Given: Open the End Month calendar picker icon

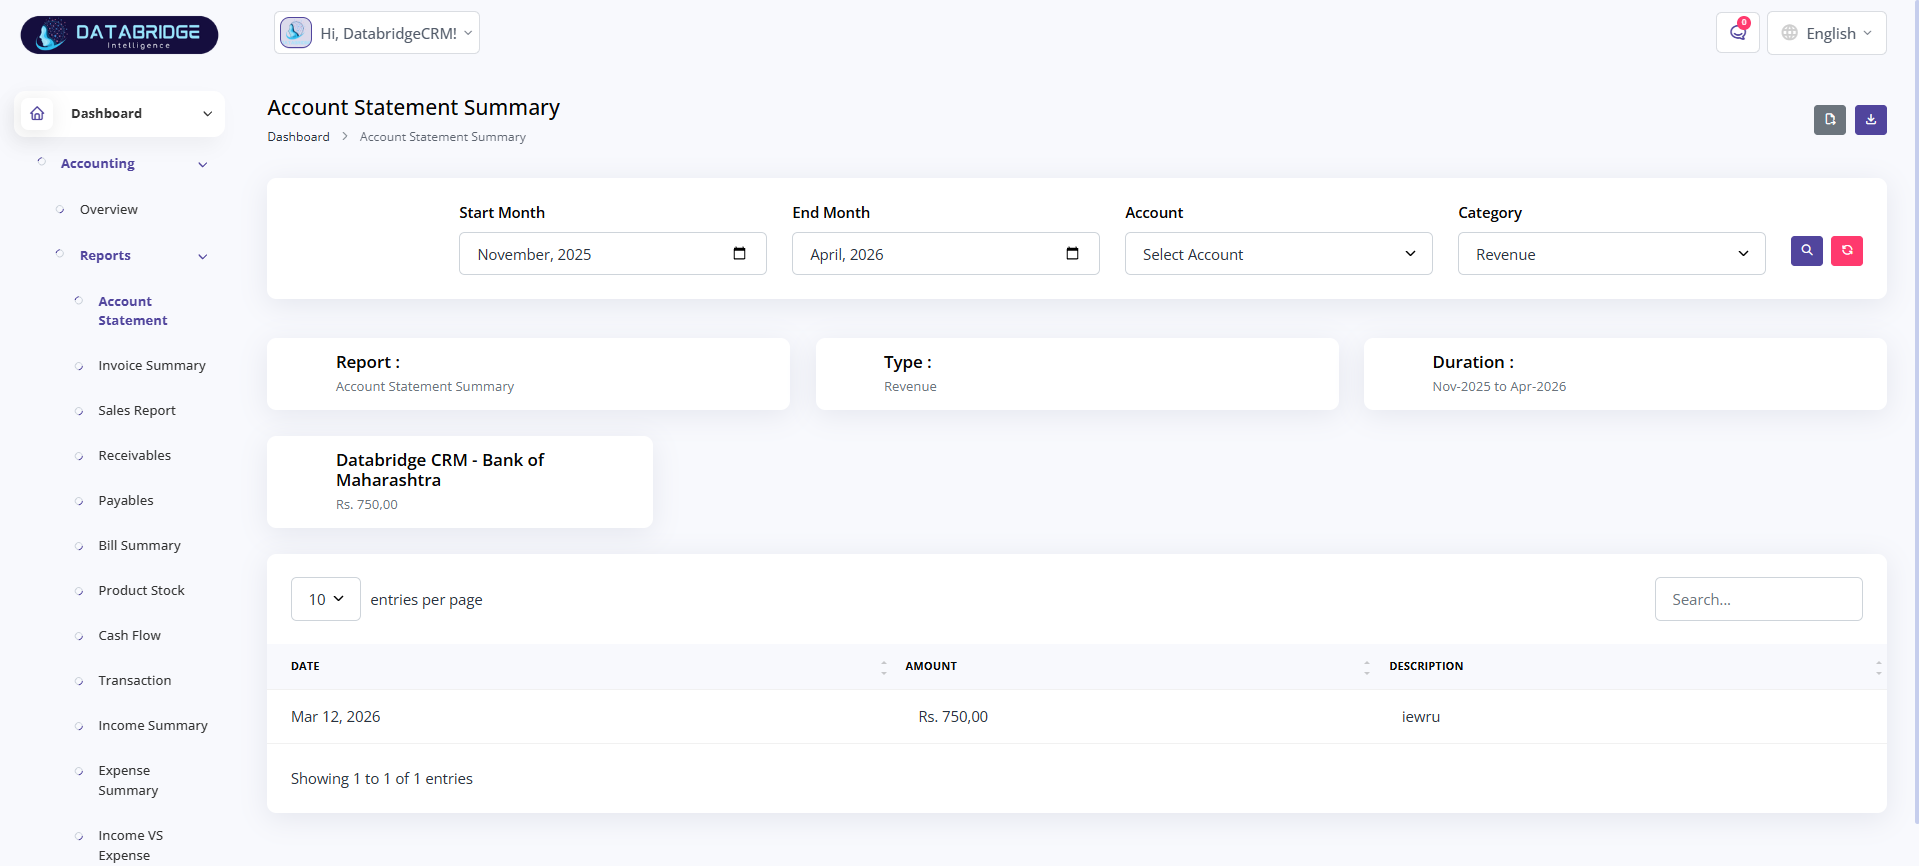Looking at the screenshot, I should [x=1073, y=253].
